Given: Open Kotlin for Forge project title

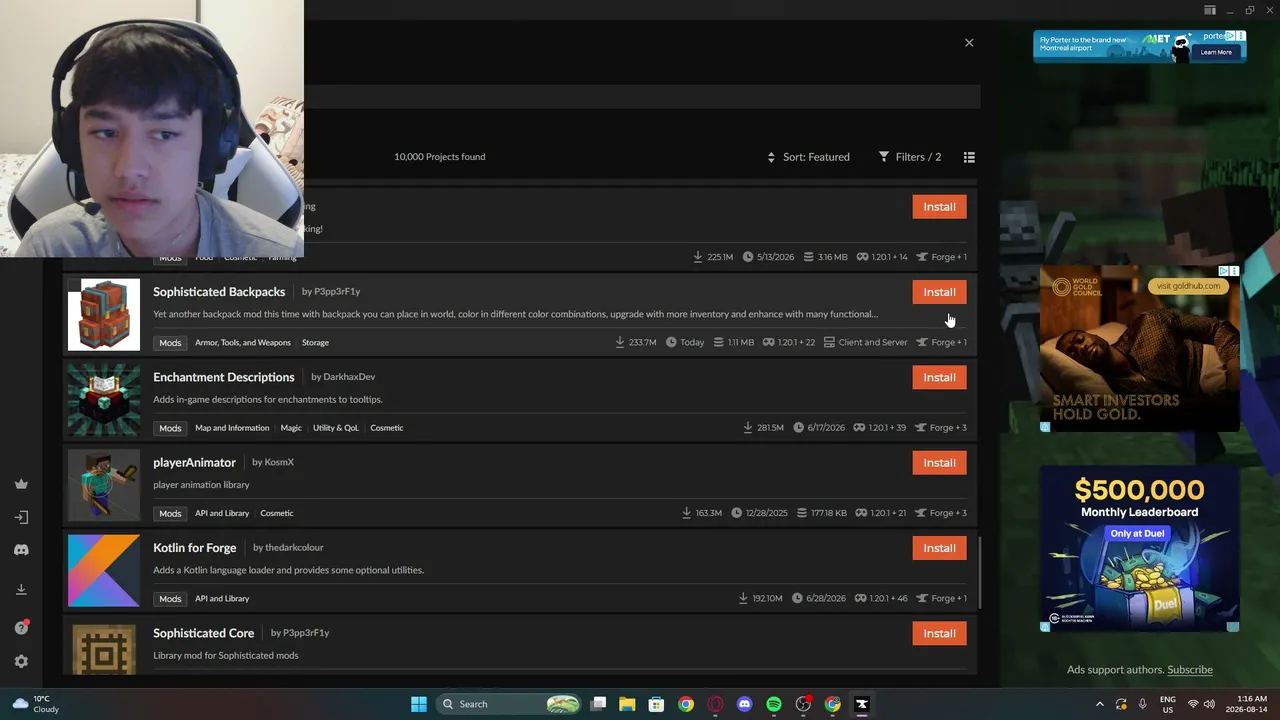Looking at the screenshot, I should (195, 548).
